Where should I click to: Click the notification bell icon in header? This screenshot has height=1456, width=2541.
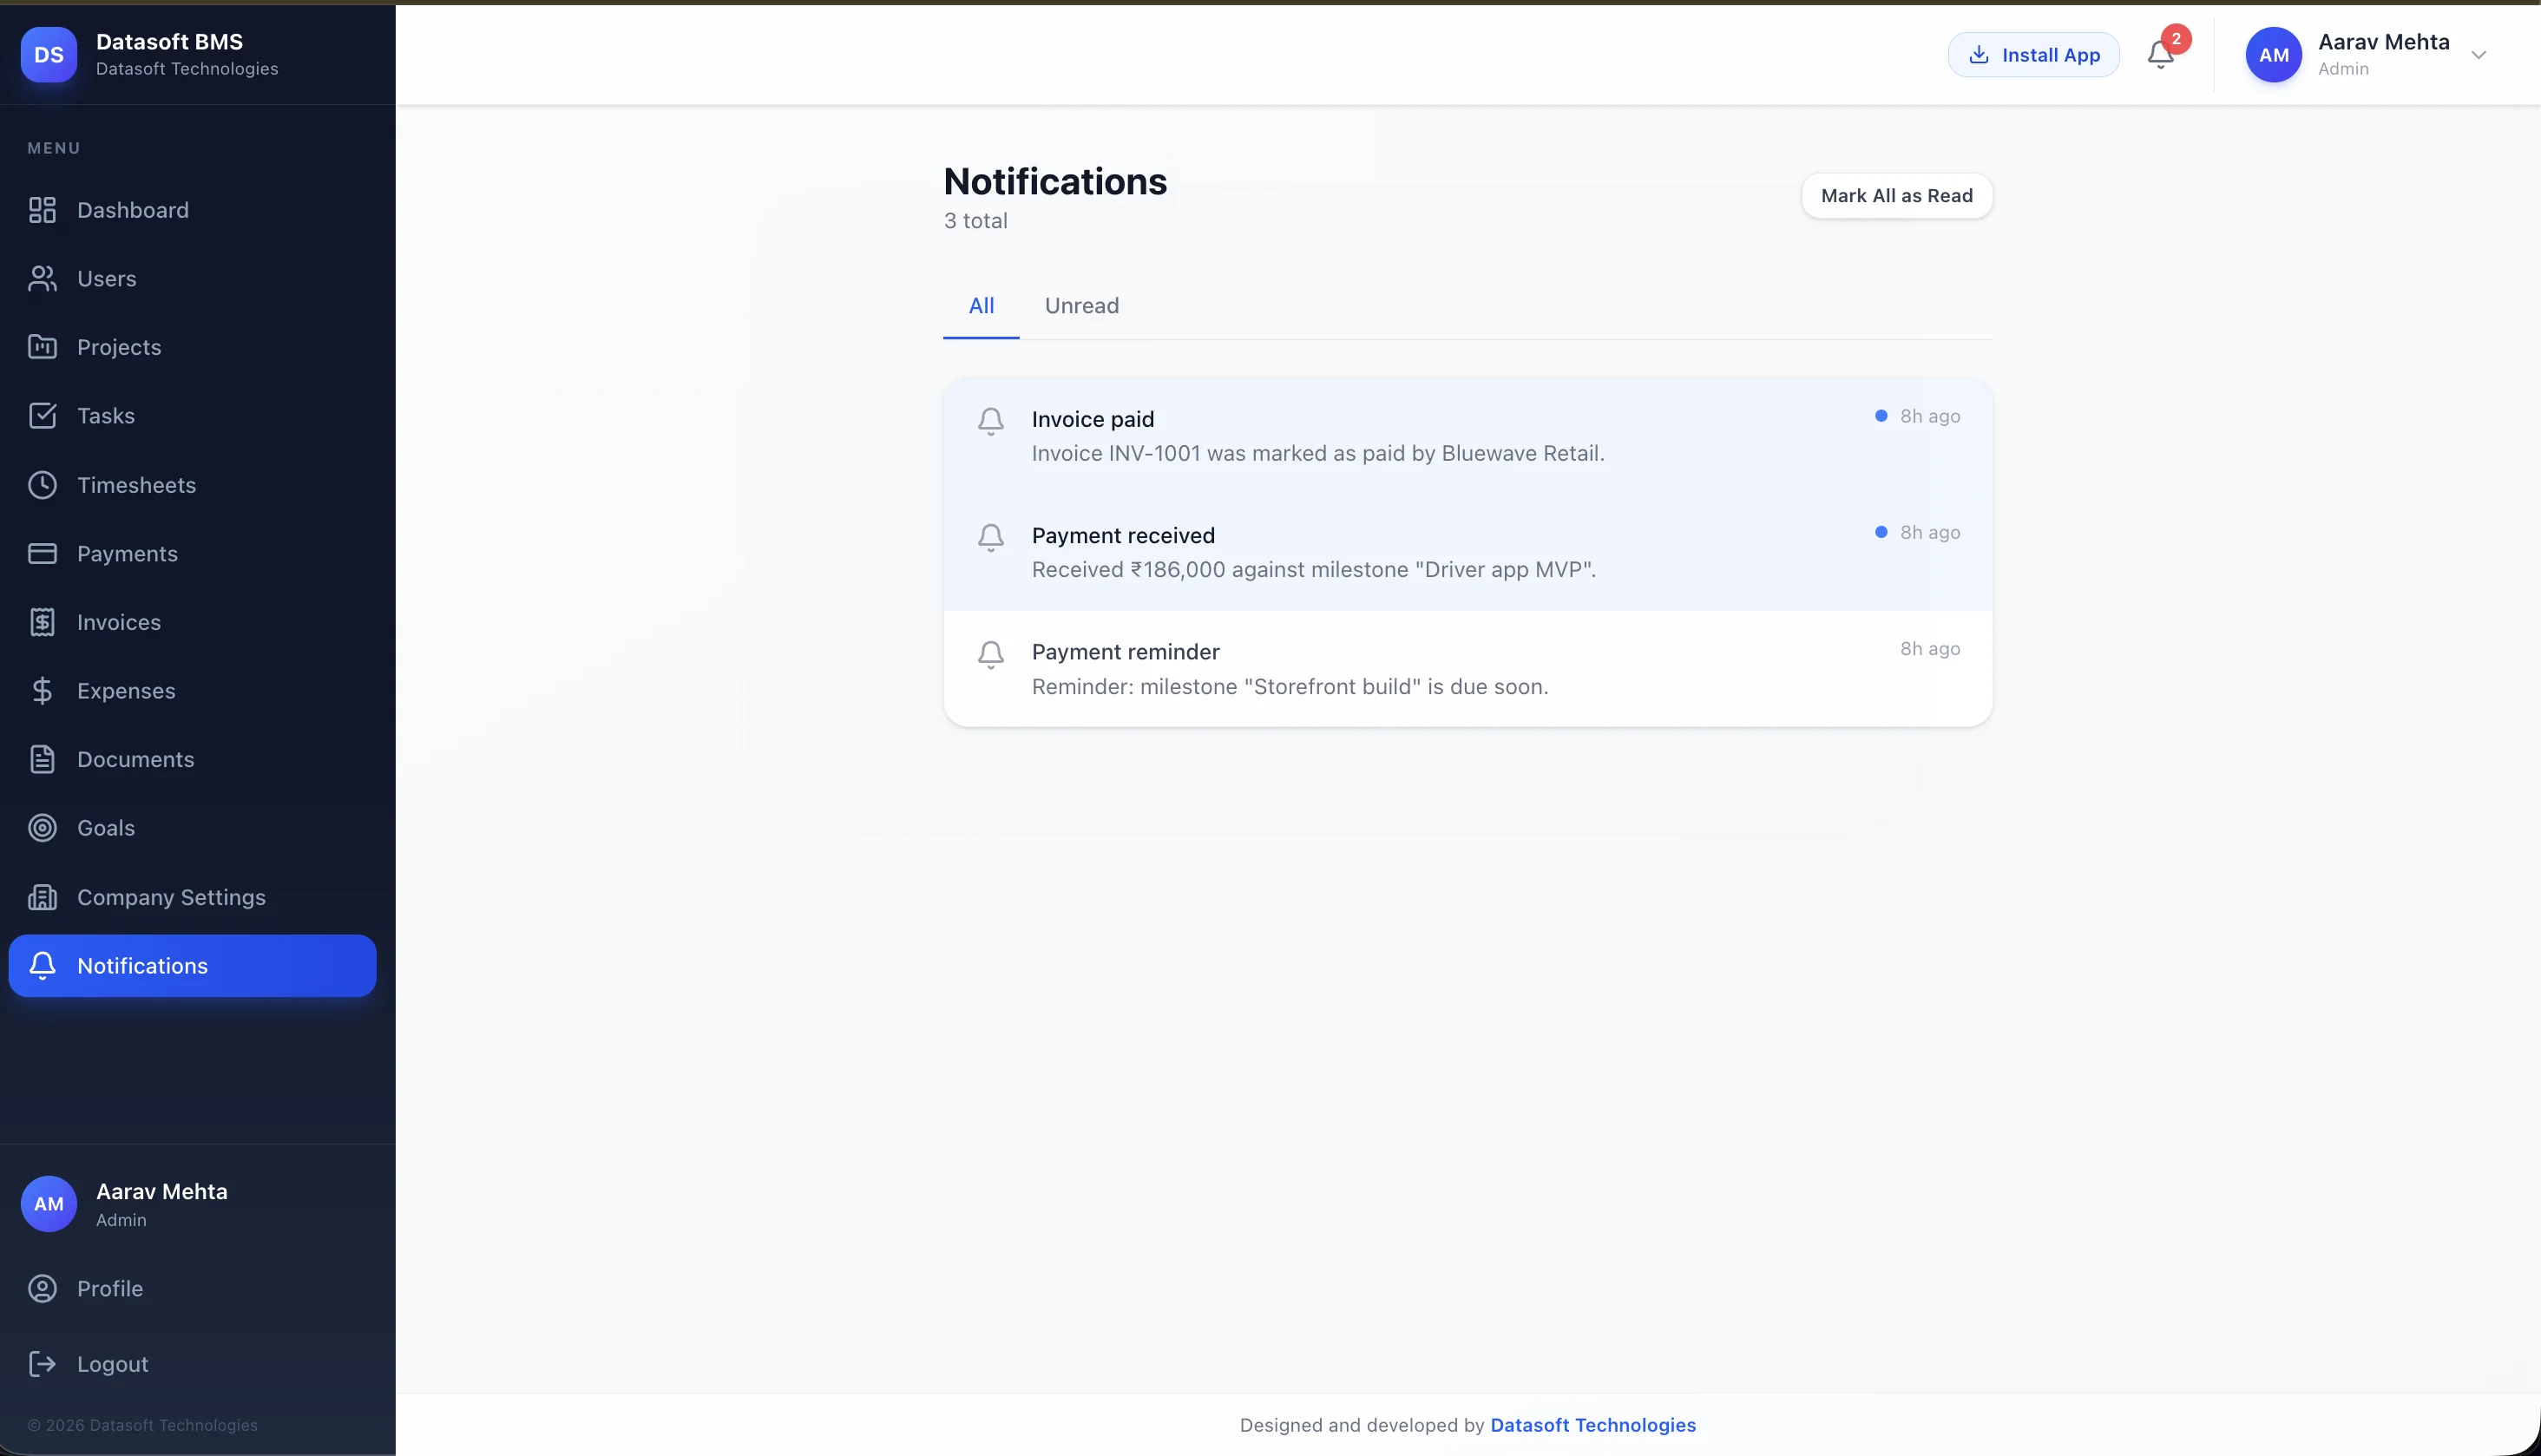[x=2159, y=55]
